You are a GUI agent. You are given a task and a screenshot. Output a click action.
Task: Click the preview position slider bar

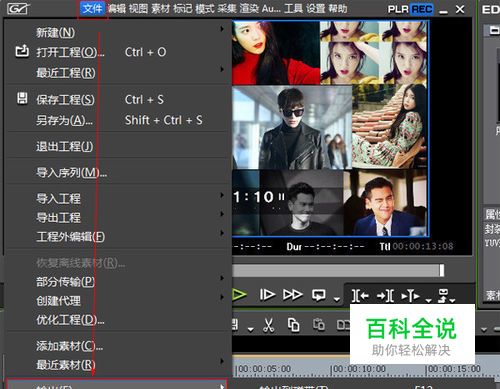pos(338,270)
